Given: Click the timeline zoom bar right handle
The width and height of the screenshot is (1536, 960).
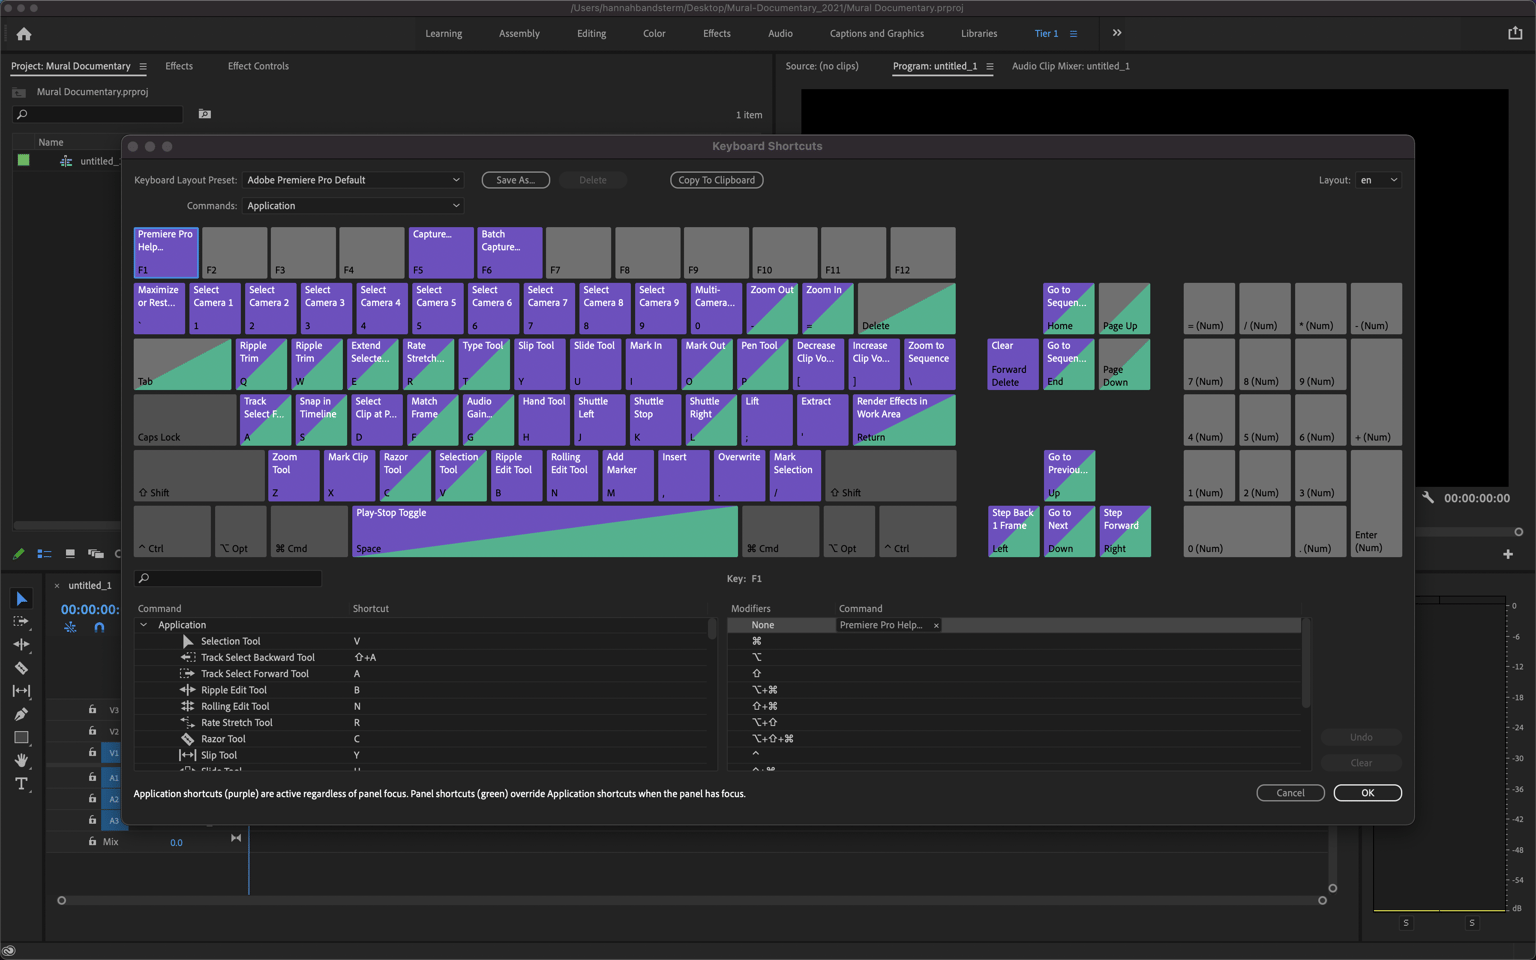Looking at the screenshot, I should pos(1322,900).
